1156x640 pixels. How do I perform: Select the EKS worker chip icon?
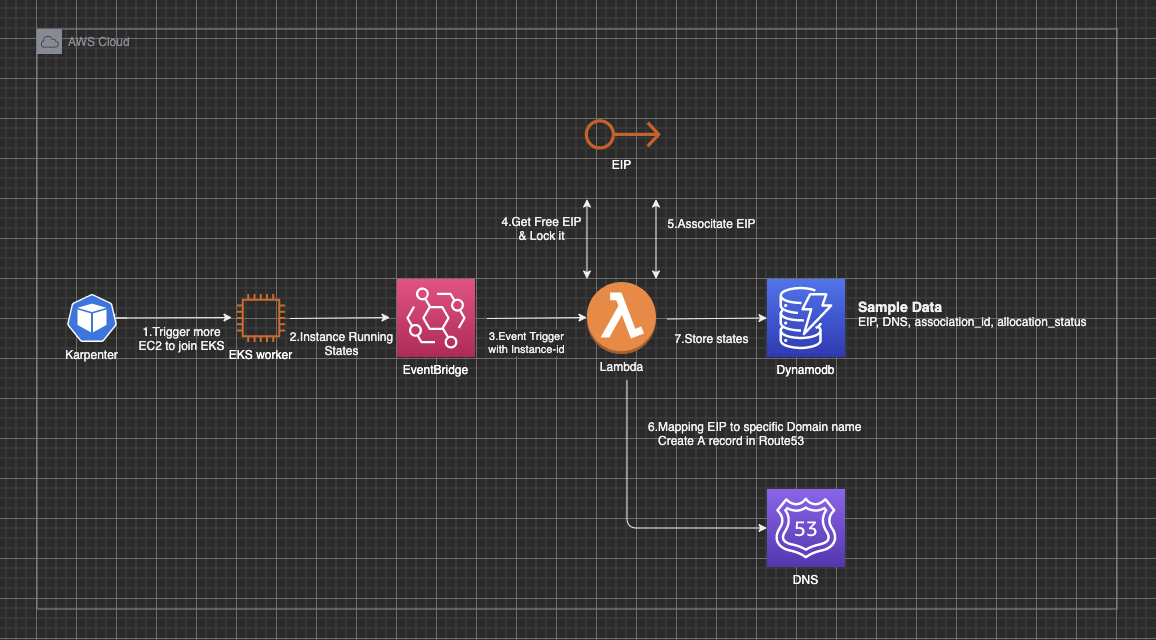point(260,319)
